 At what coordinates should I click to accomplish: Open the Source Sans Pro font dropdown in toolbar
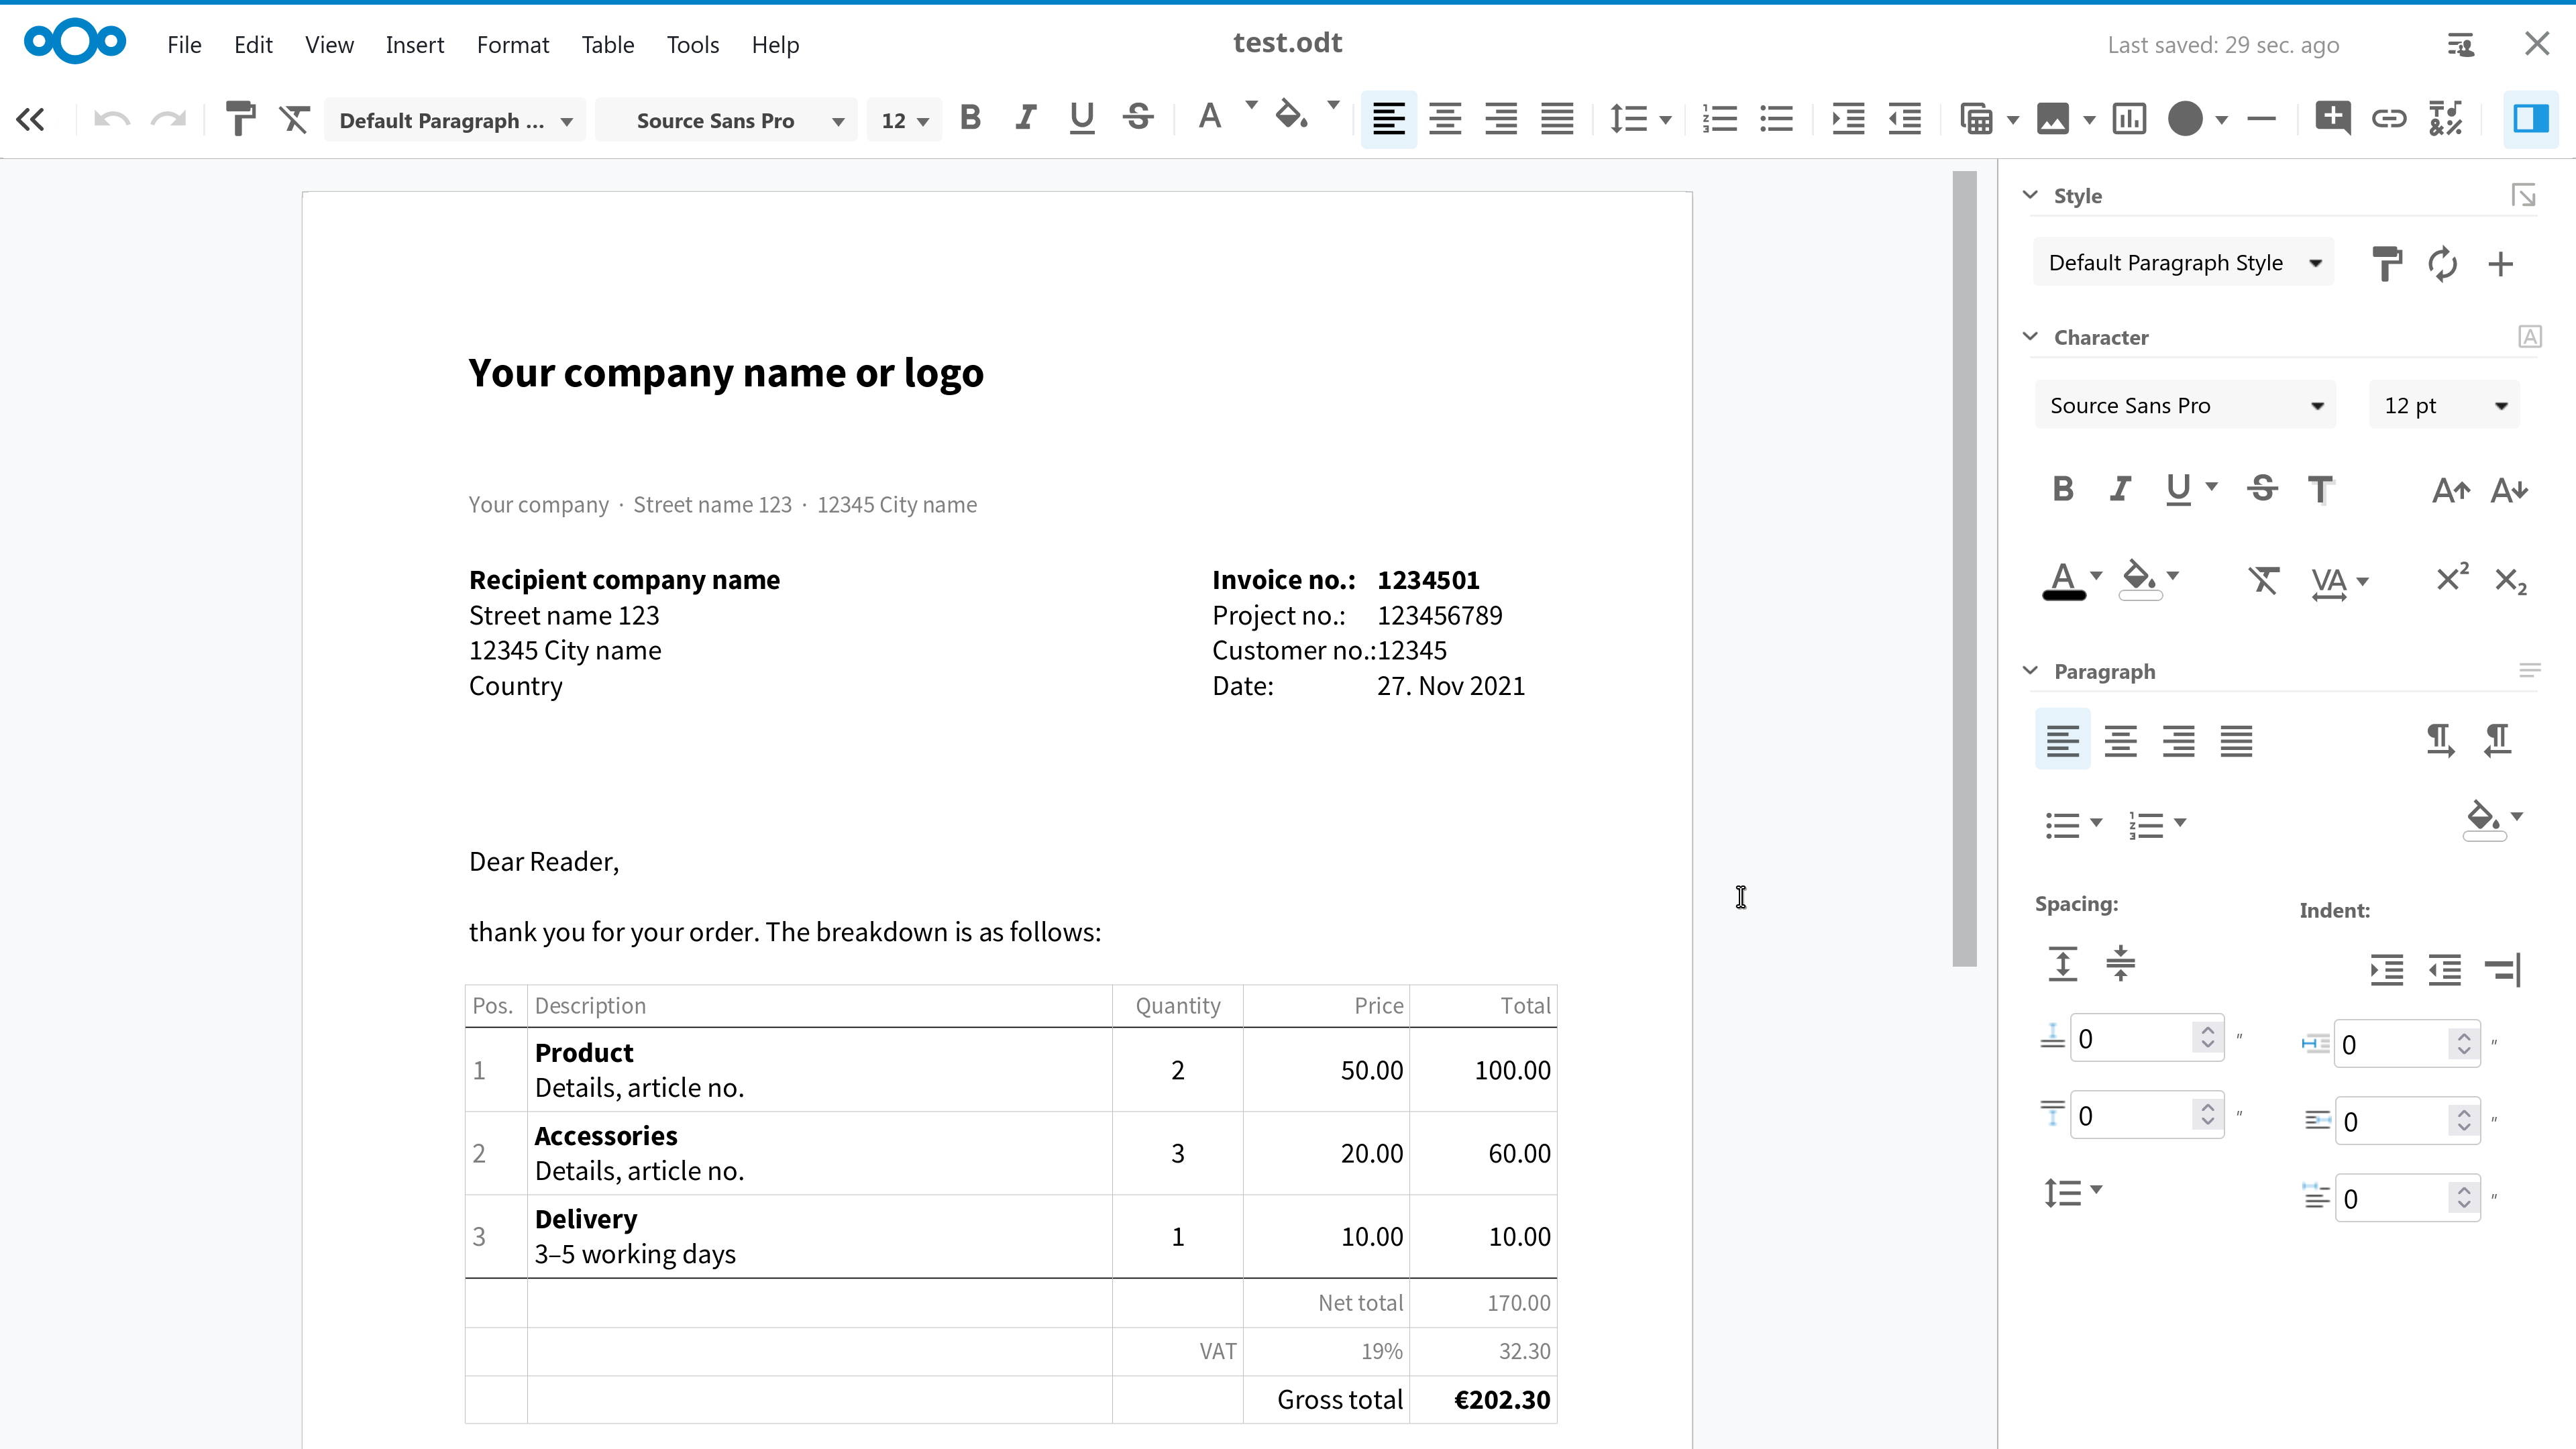point(838,121)
